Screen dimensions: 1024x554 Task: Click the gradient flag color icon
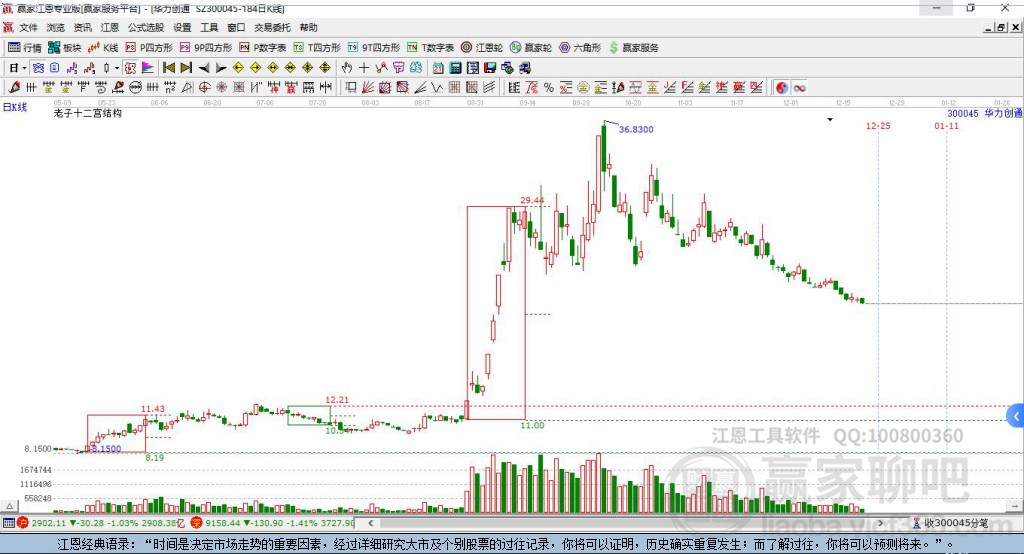[148, 68]
